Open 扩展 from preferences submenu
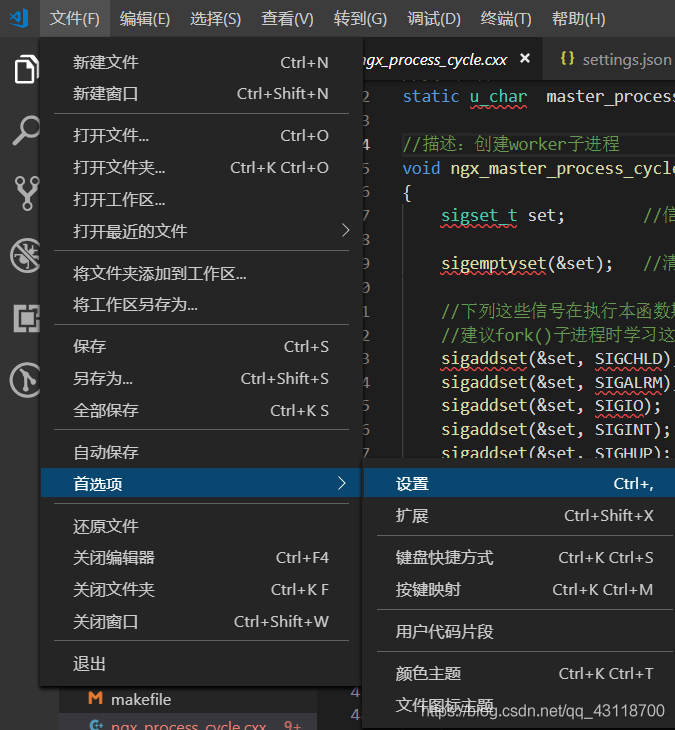The height and width of the screenshot is (730, 675). coord(519,516)
